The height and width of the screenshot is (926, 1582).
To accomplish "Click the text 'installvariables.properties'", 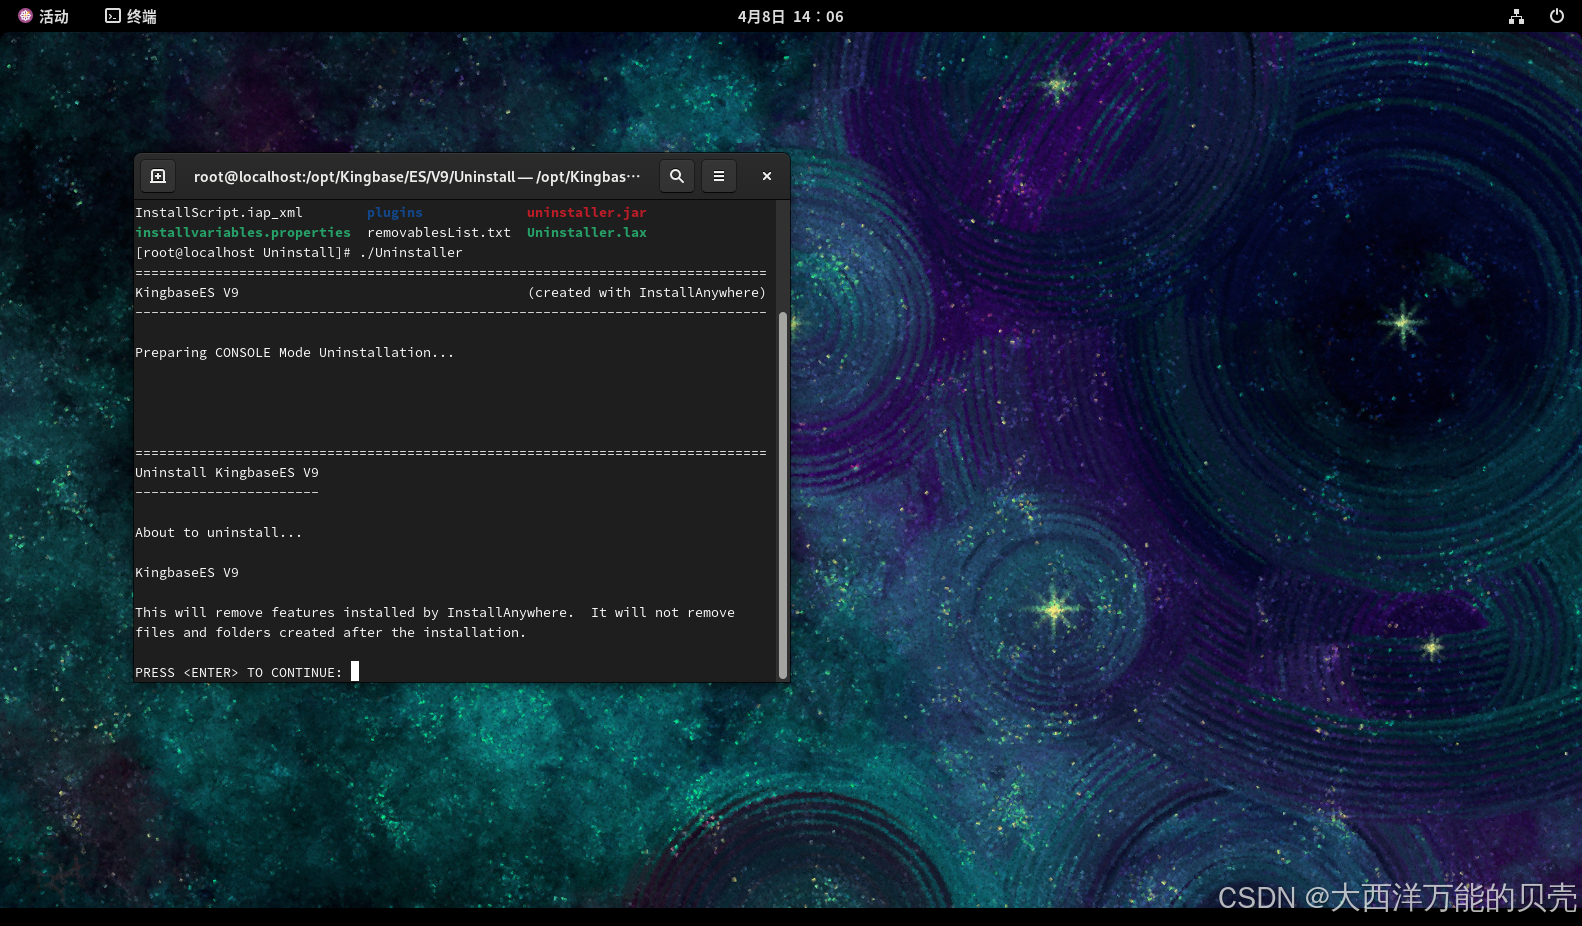I will click(243, 232).
